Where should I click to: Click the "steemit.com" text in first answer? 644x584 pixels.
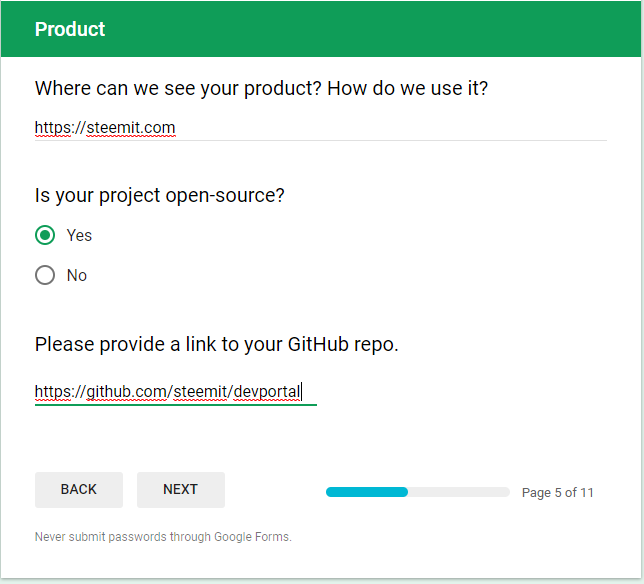tap(131, 128)
